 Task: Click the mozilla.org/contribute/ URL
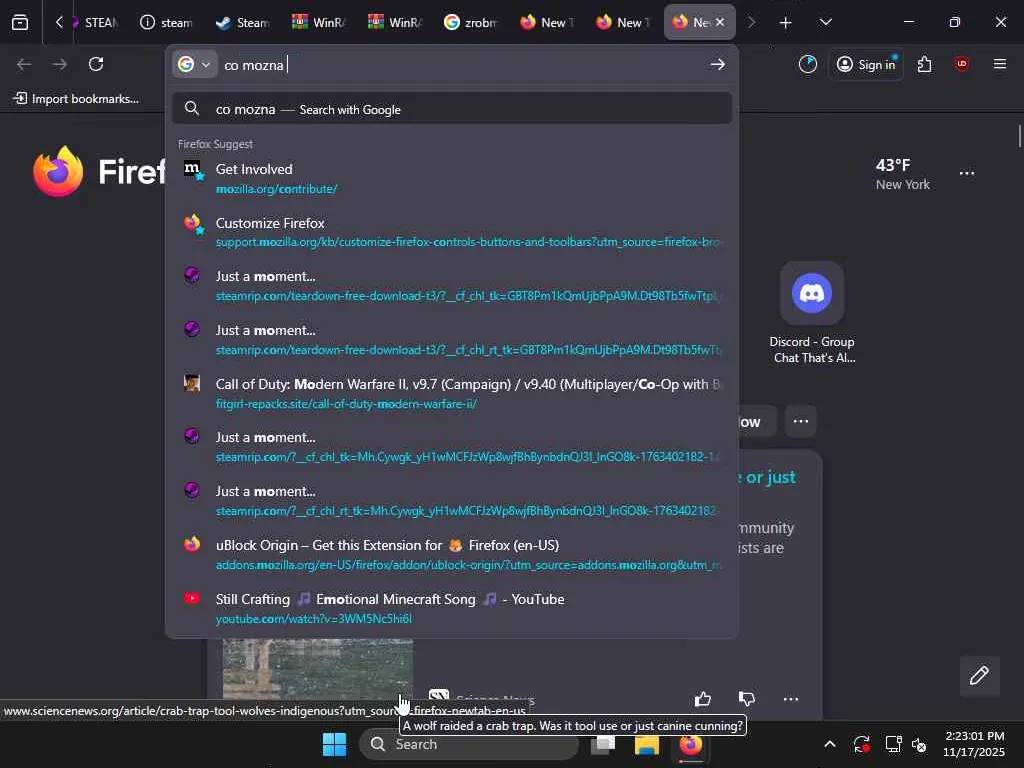(x=276, y=189)
